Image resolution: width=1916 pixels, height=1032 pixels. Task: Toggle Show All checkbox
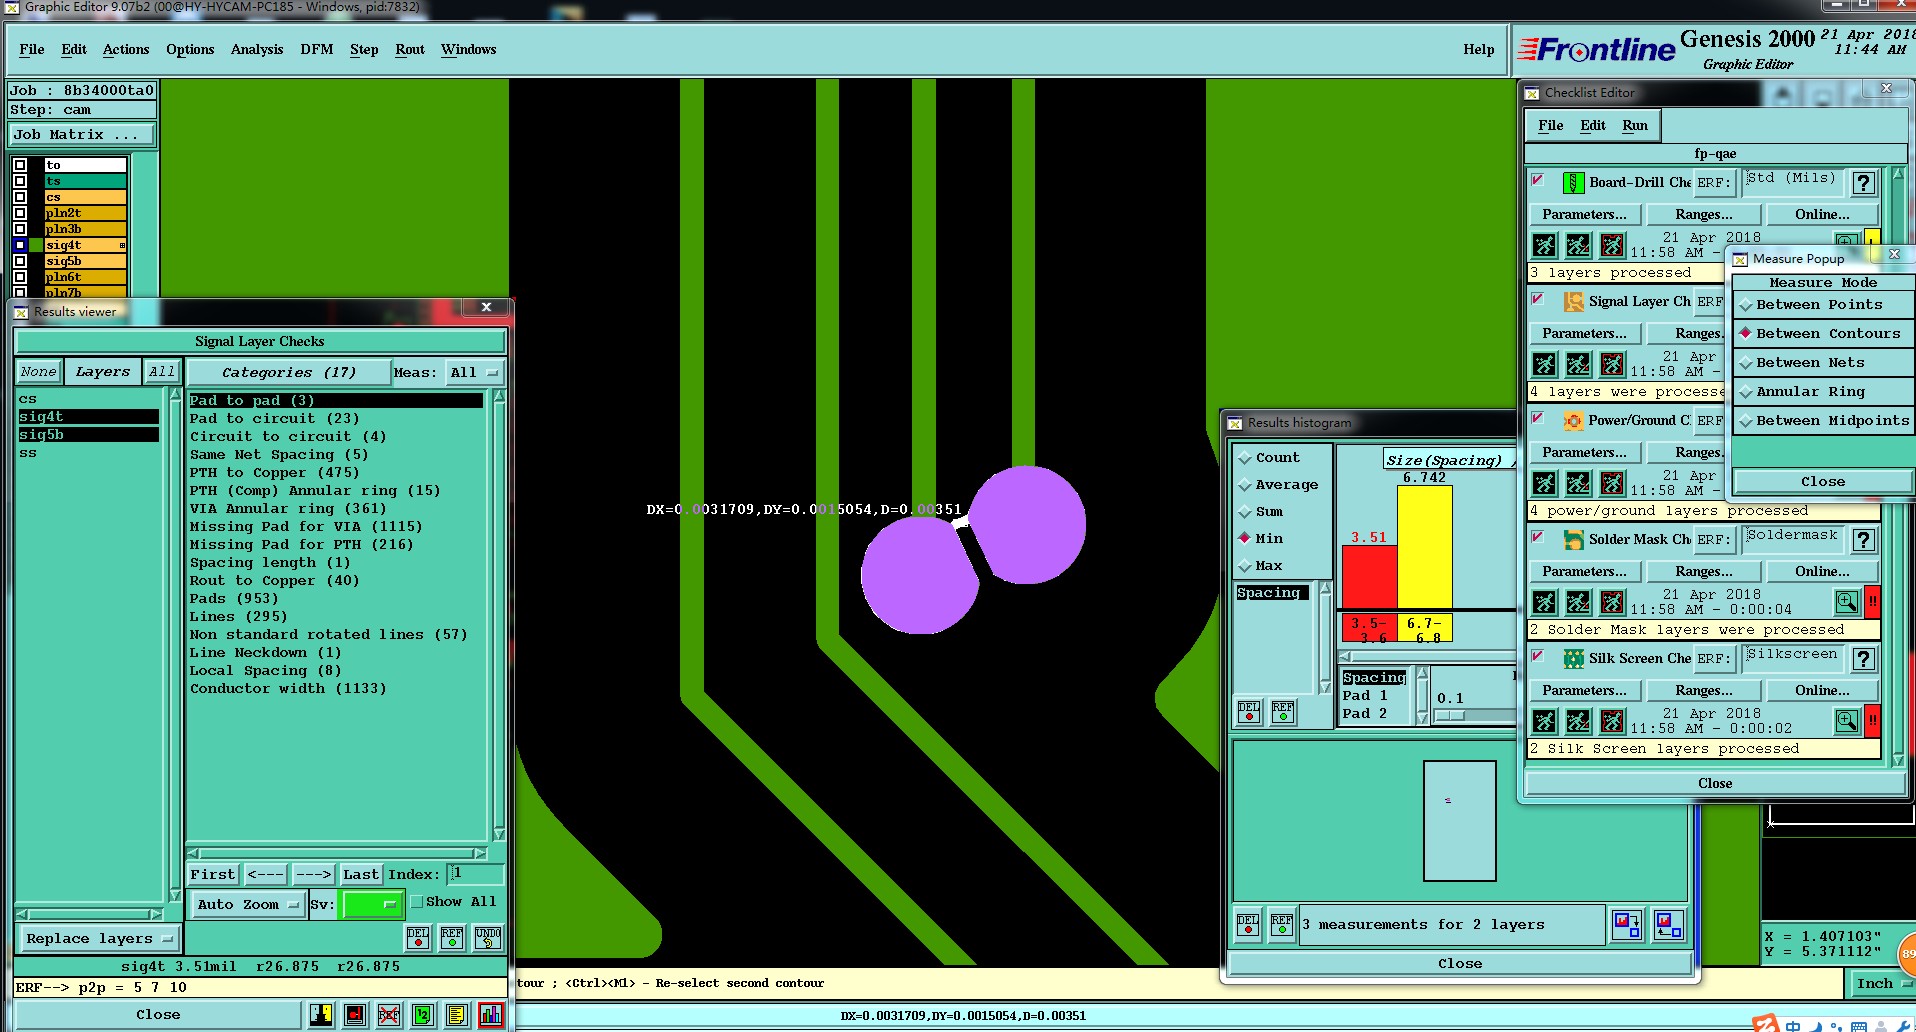[417, 901]
